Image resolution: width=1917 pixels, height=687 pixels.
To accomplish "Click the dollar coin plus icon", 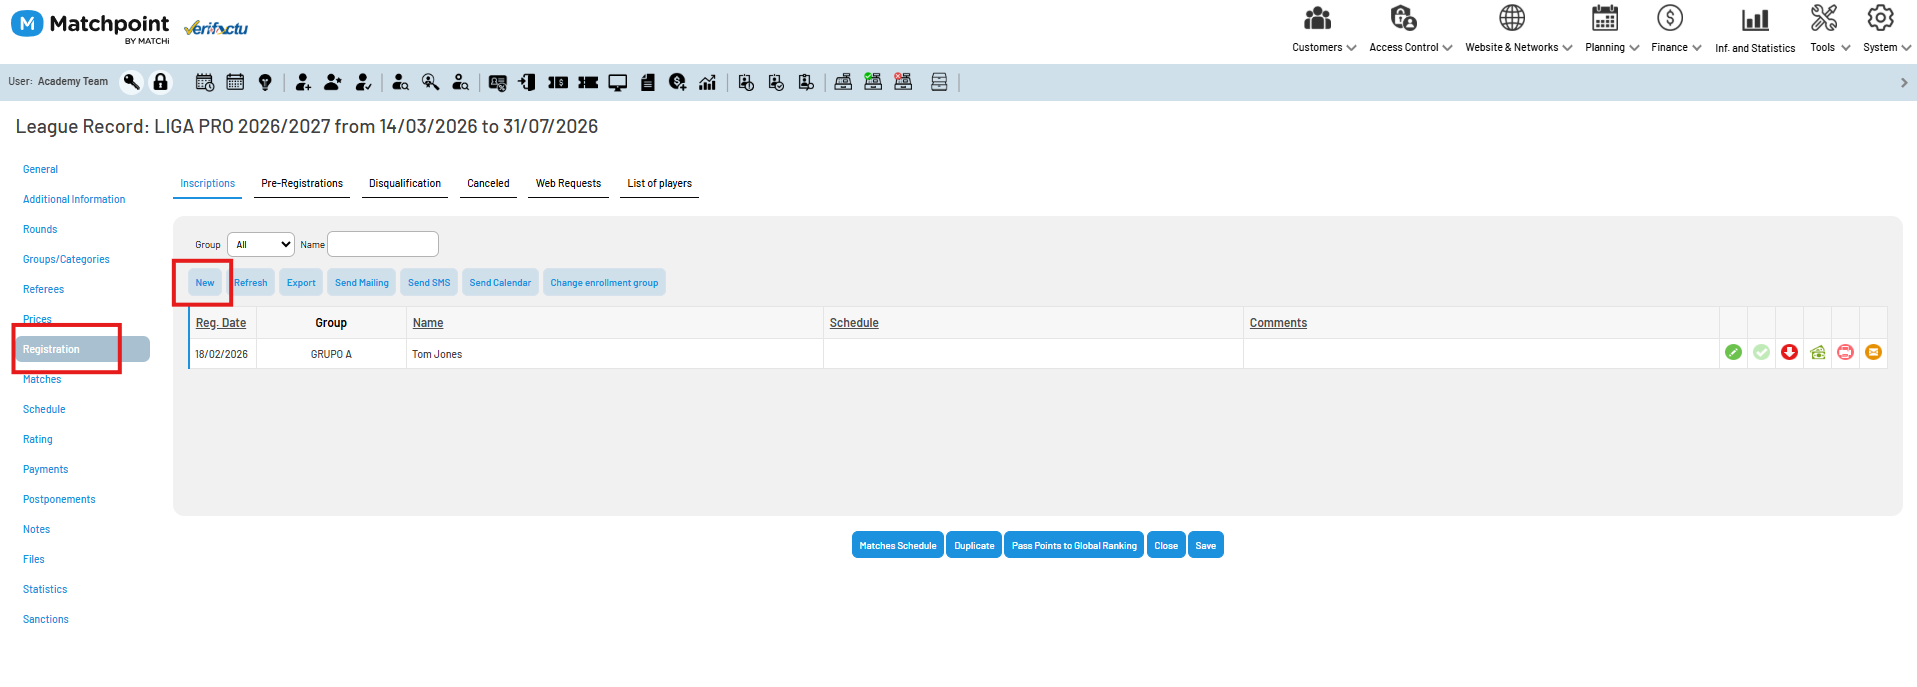I will 678,82.
